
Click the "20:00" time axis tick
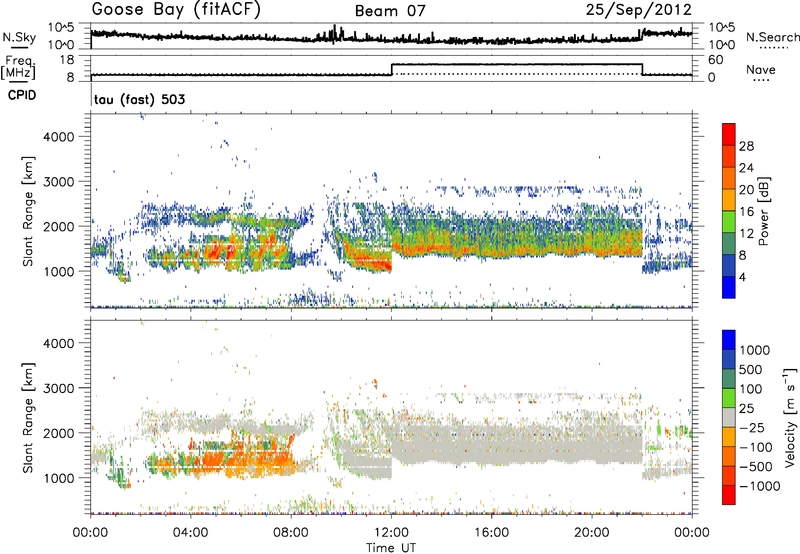[592, 533]
